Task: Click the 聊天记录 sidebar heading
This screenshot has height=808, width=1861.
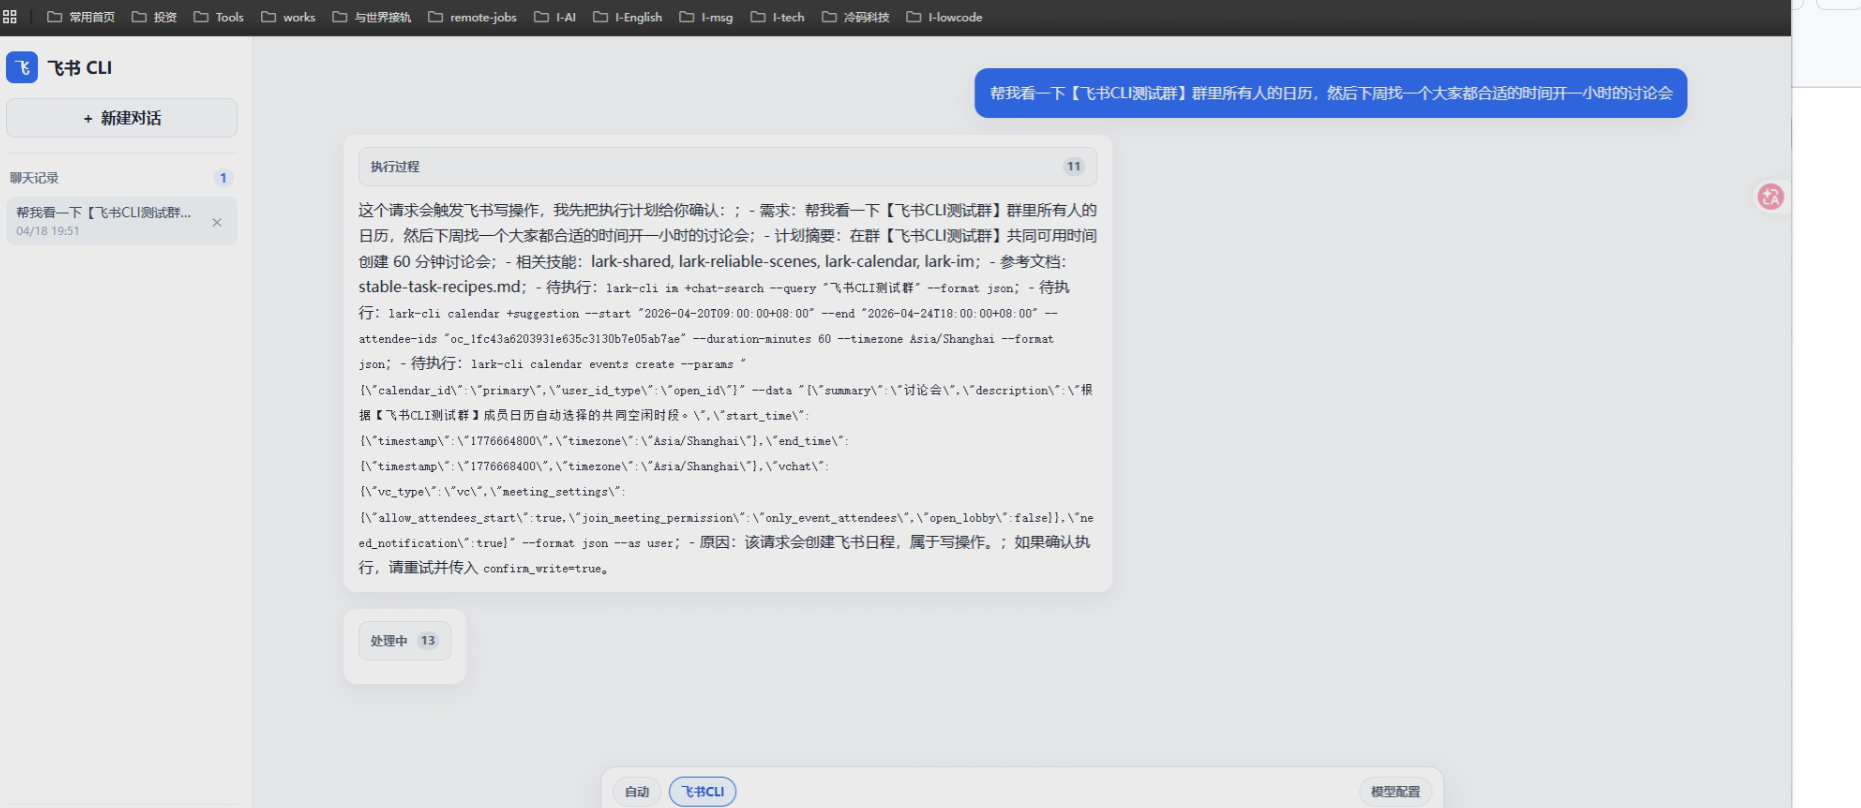Action: tap(35, 178)
